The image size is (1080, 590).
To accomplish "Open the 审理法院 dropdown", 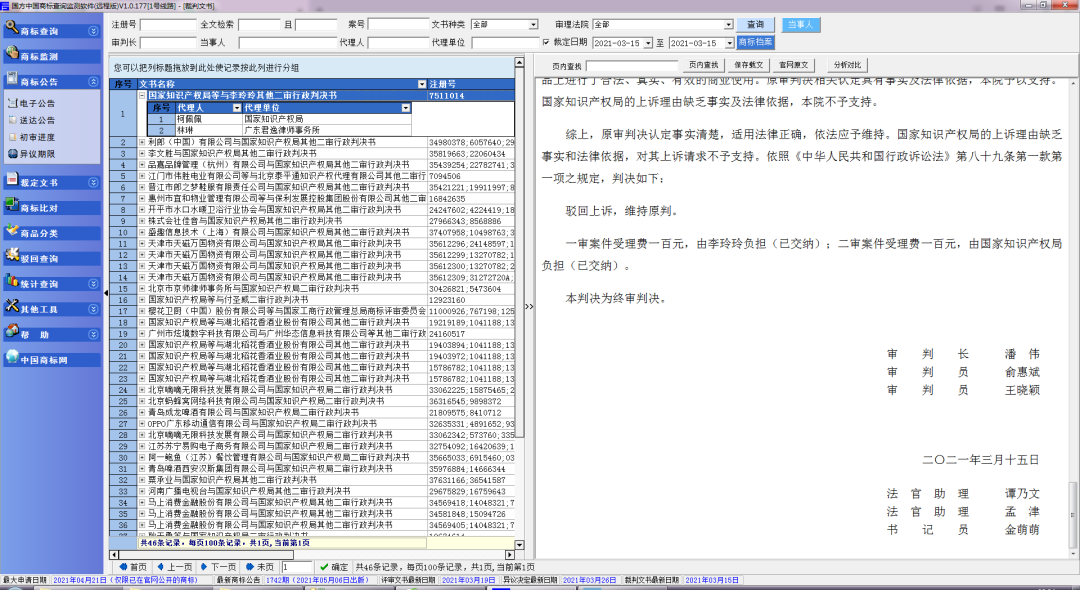I will 729,25.
